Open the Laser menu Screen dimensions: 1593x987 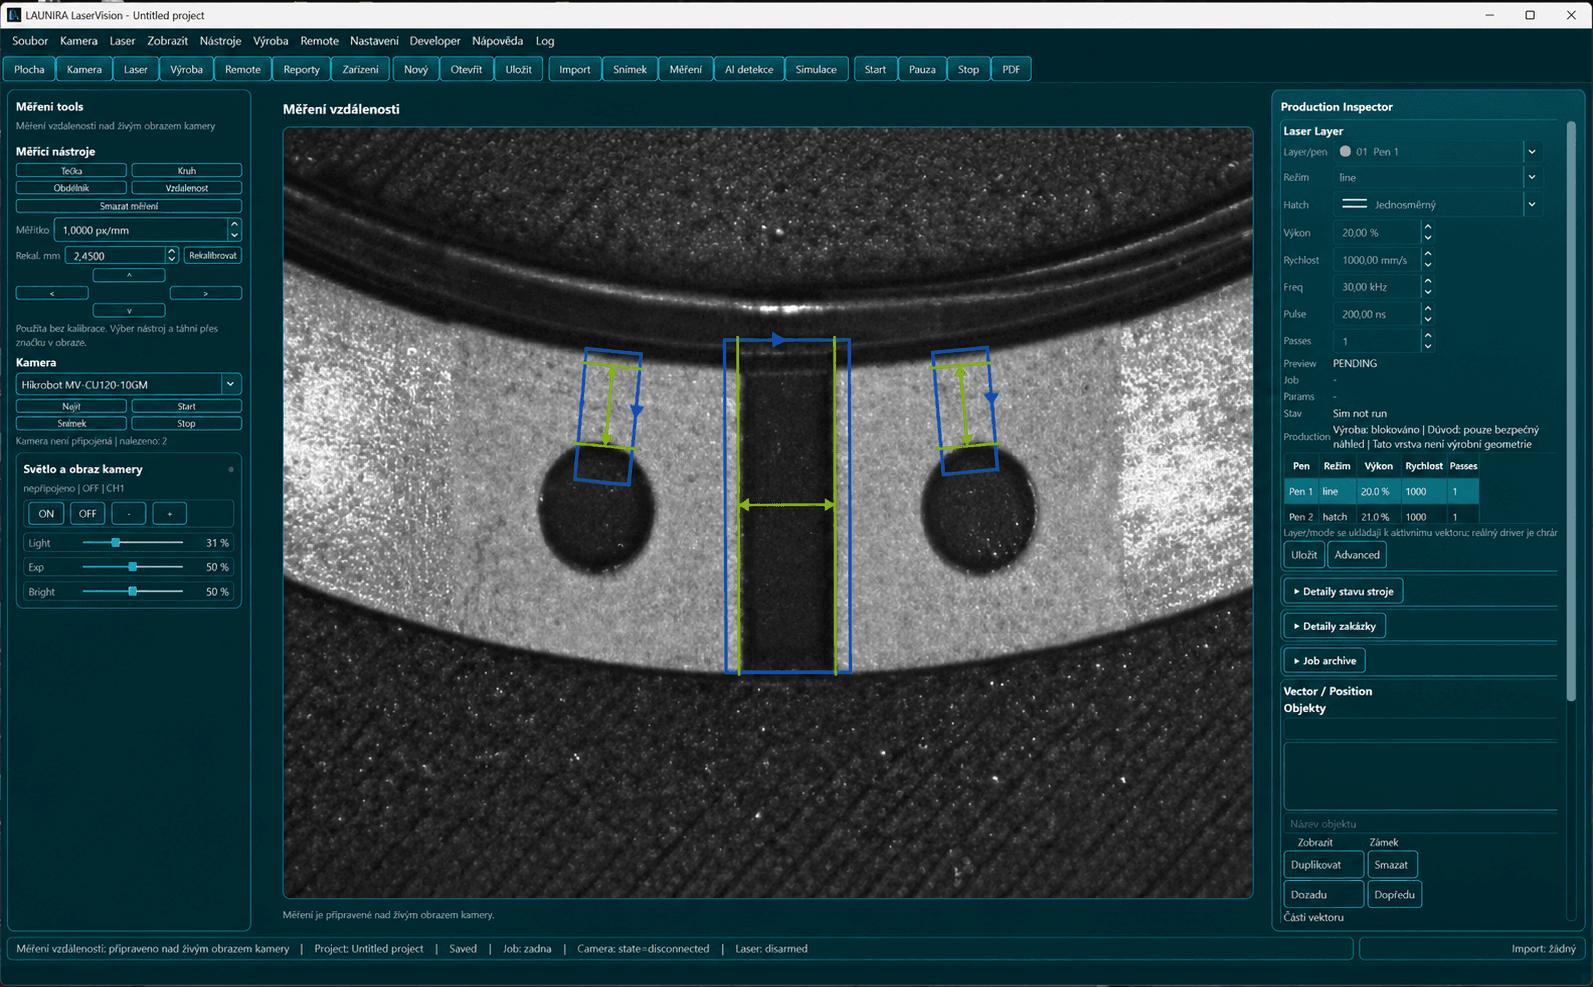[x=122, y=41]
